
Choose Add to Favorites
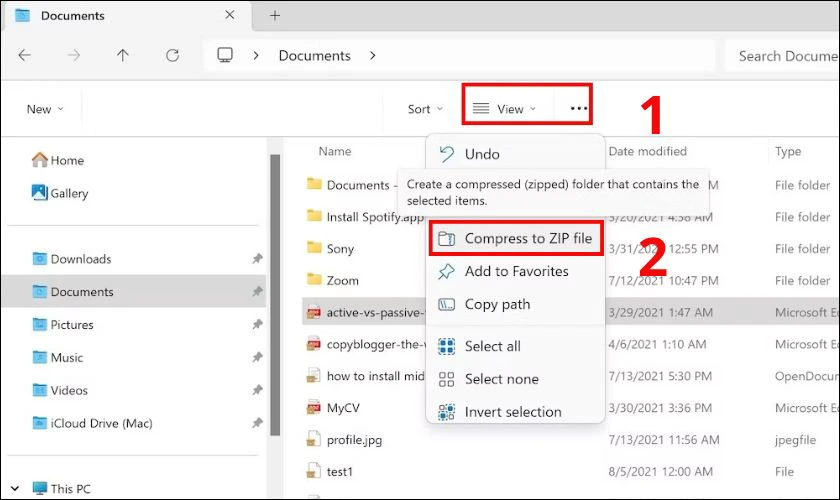(516, 271)
